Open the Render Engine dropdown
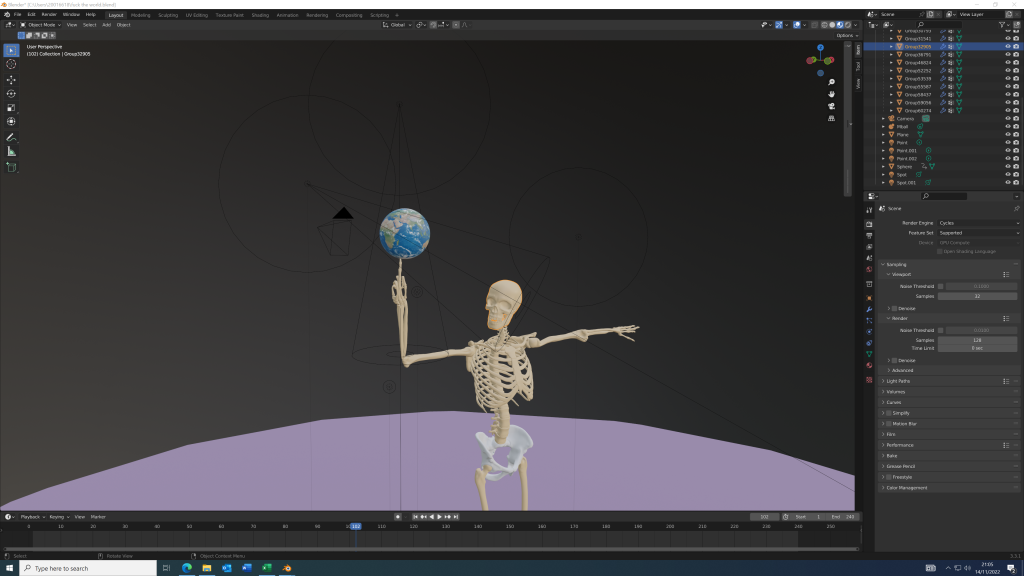The height and width of the screenshot is (576, 1024). (x=978, y=222)
